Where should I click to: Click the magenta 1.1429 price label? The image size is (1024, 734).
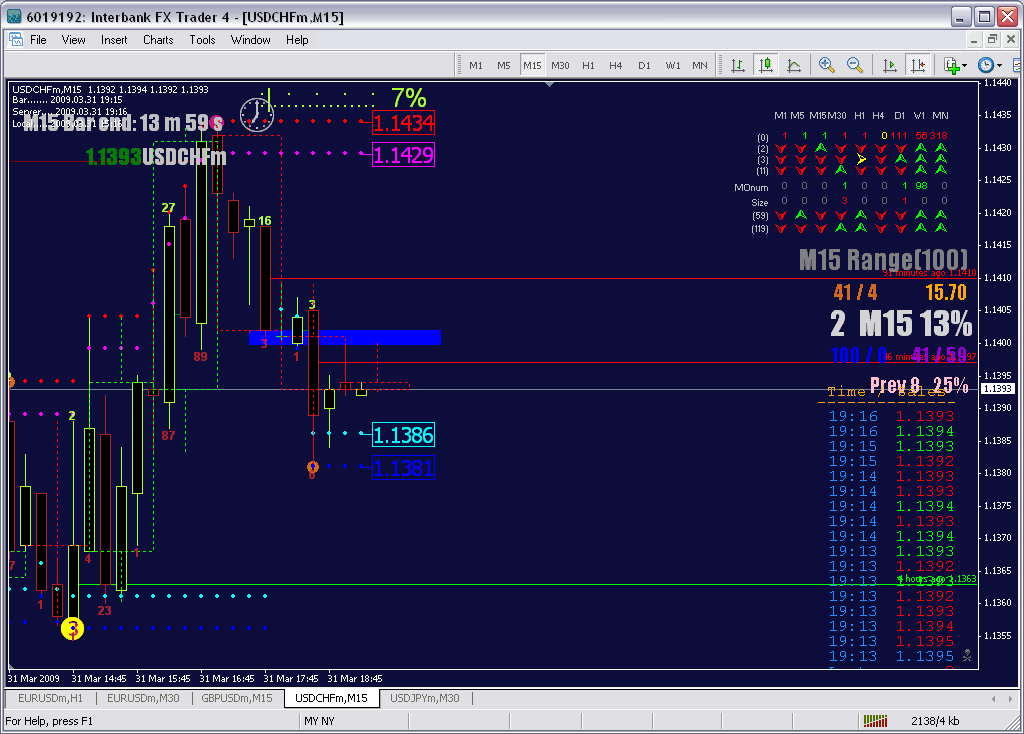click(x=404, y=155)
